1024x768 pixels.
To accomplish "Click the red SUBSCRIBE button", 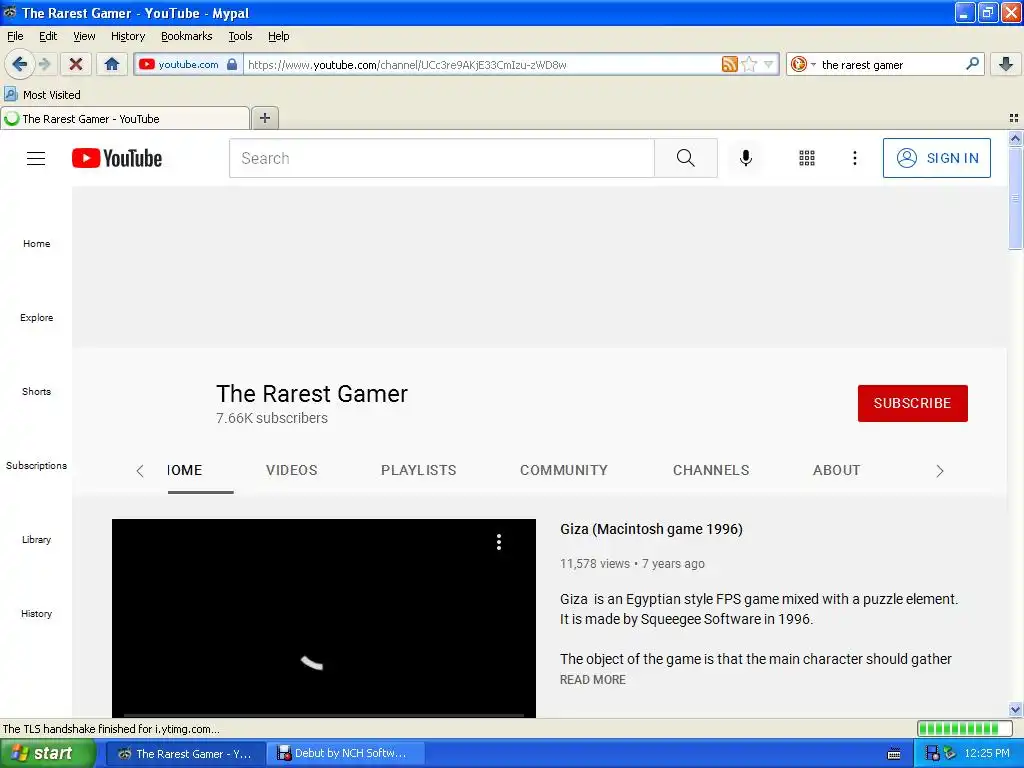I will (912, 403).
